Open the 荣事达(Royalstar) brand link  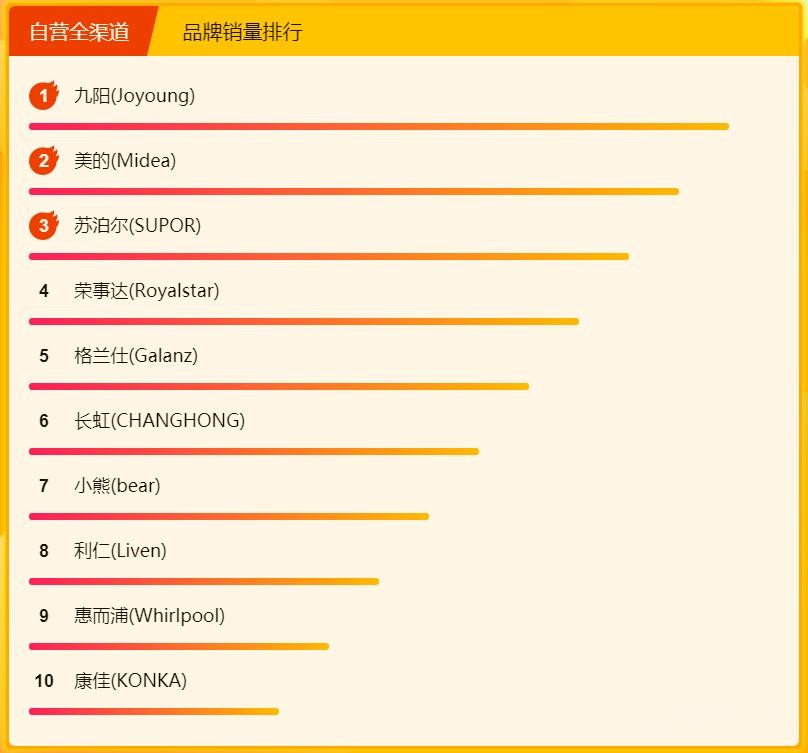click(x=146, y=291)
